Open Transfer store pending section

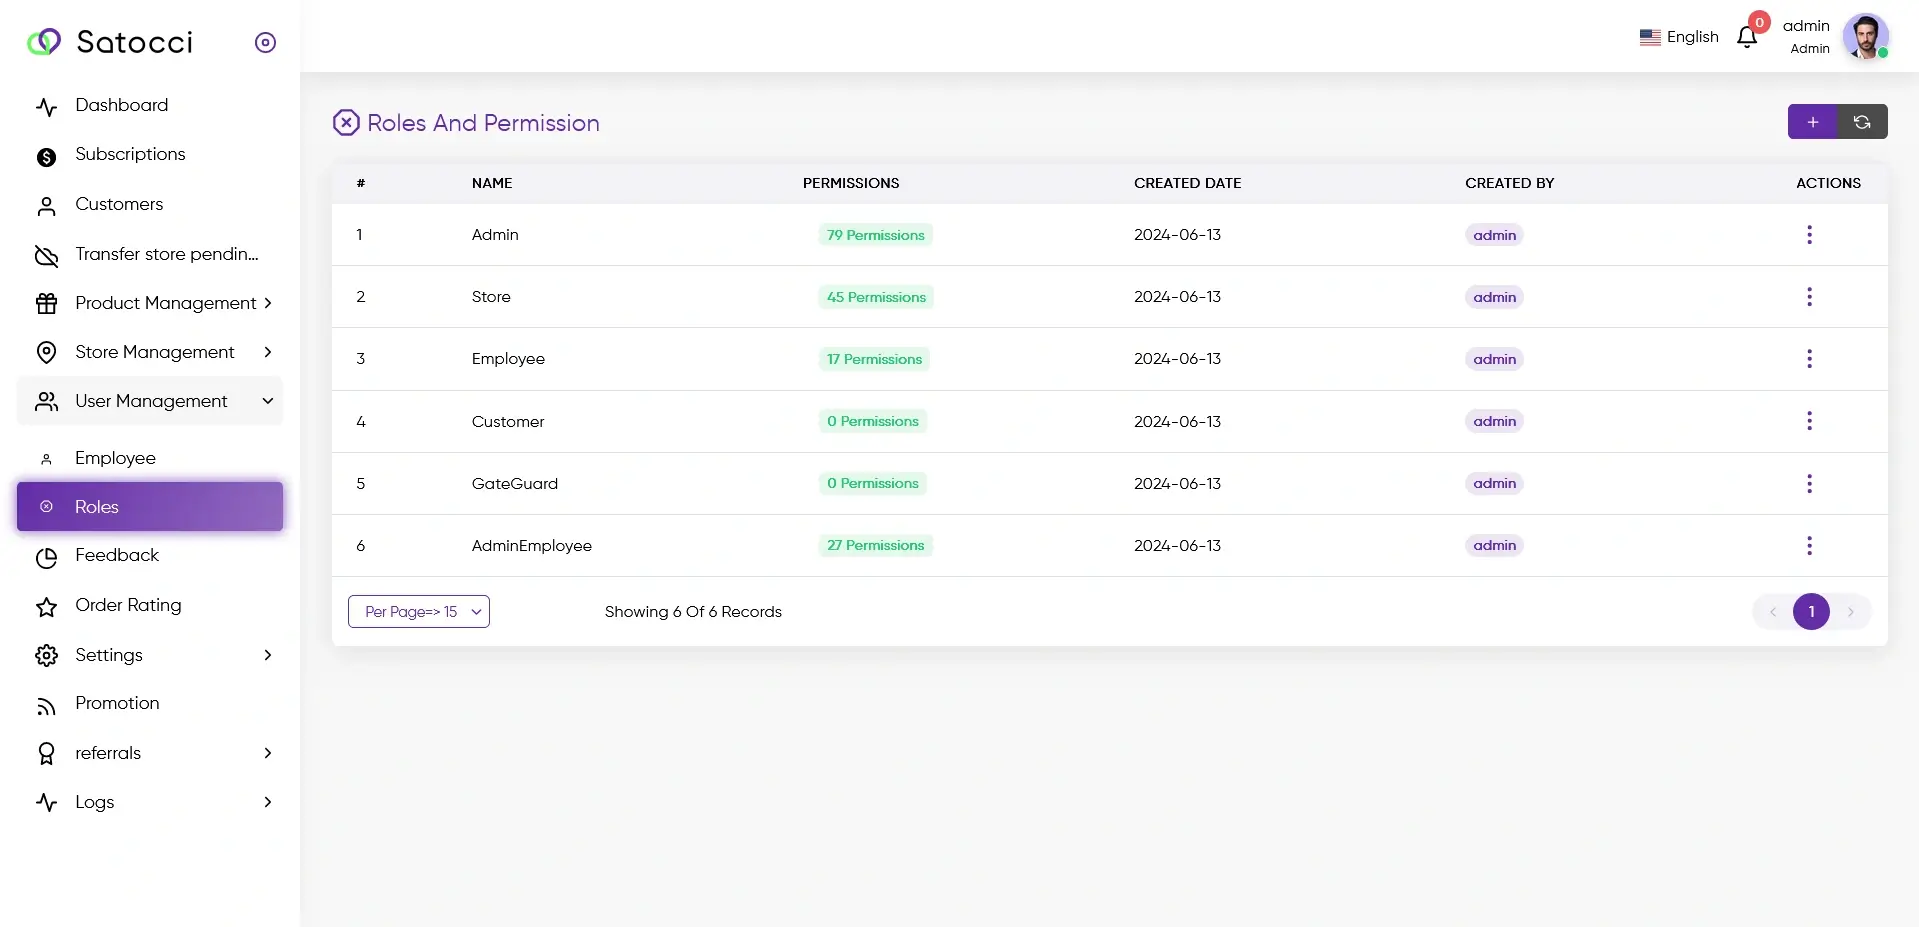(47, 256)
